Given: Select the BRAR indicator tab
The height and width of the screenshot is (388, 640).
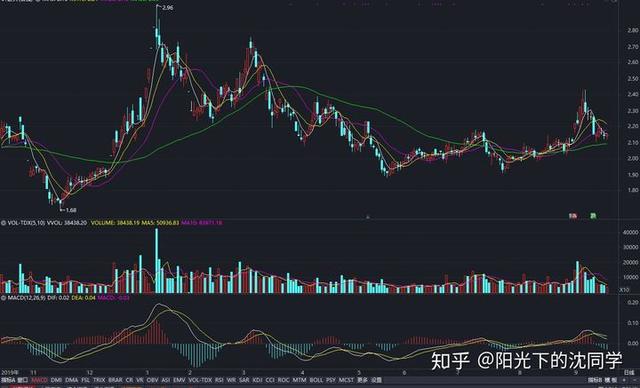Looking at the screenshot, I should coord(116,380).
